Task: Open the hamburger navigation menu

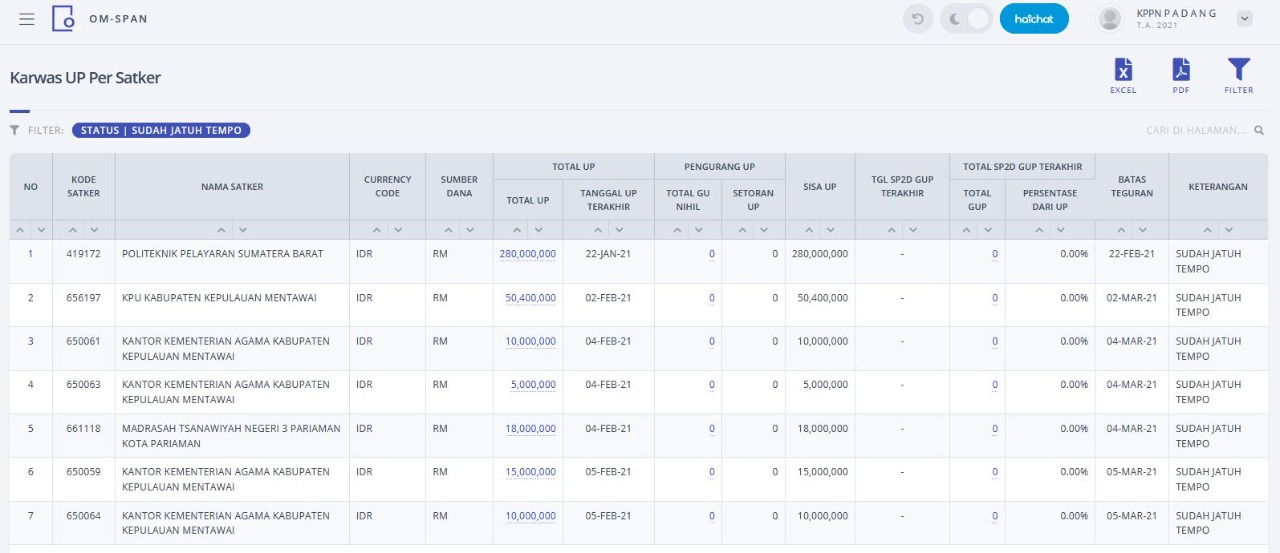Action: [x=27, y=19]
